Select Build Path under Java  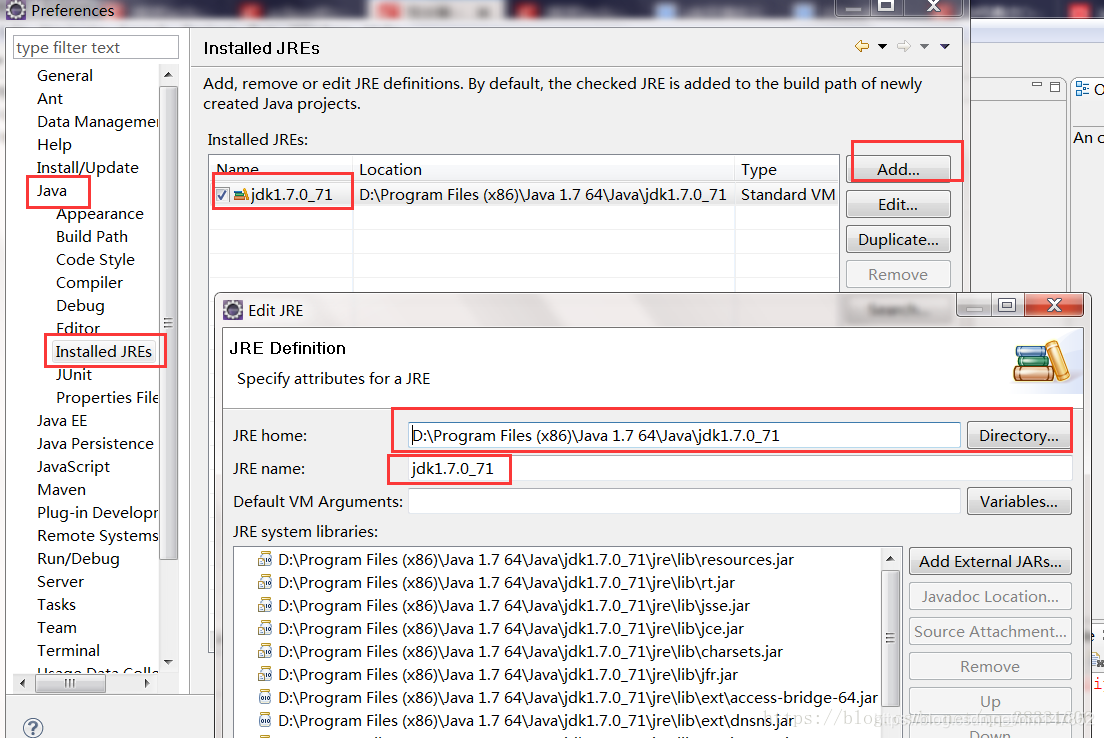92,237
